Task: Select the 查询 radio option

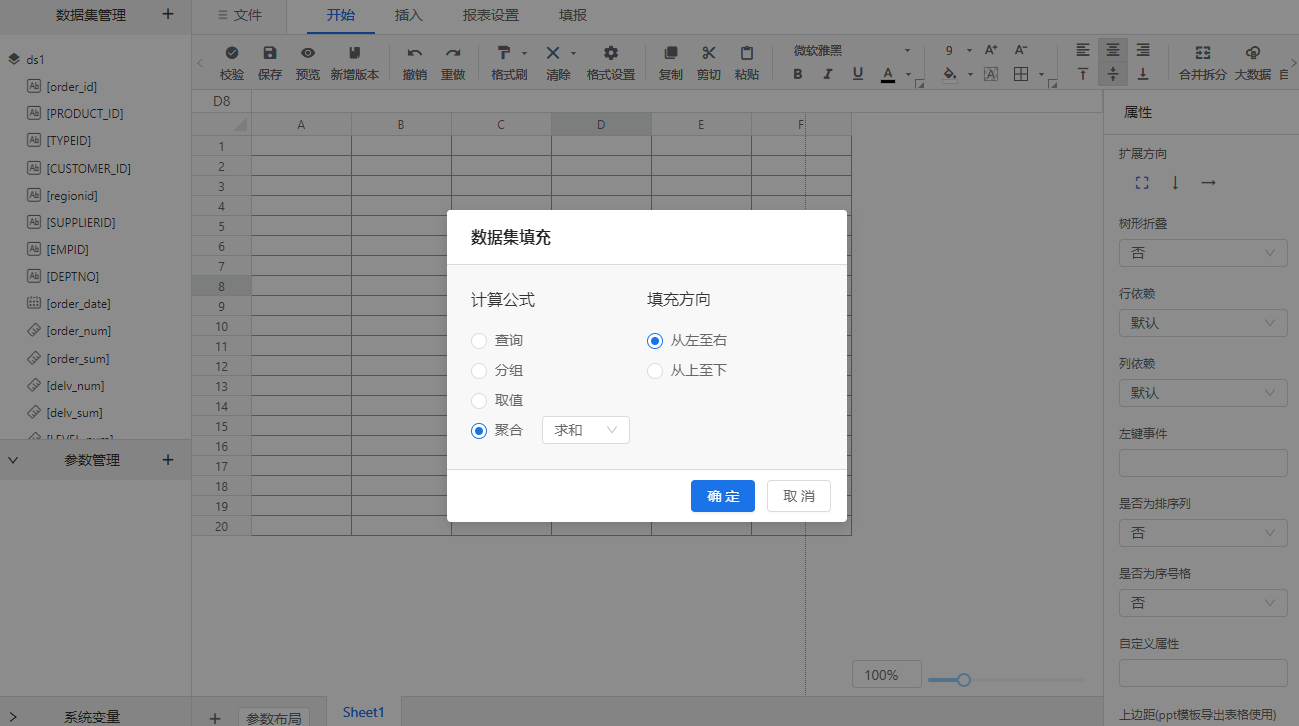Action: pyautogui.click(x=479, y=341)
